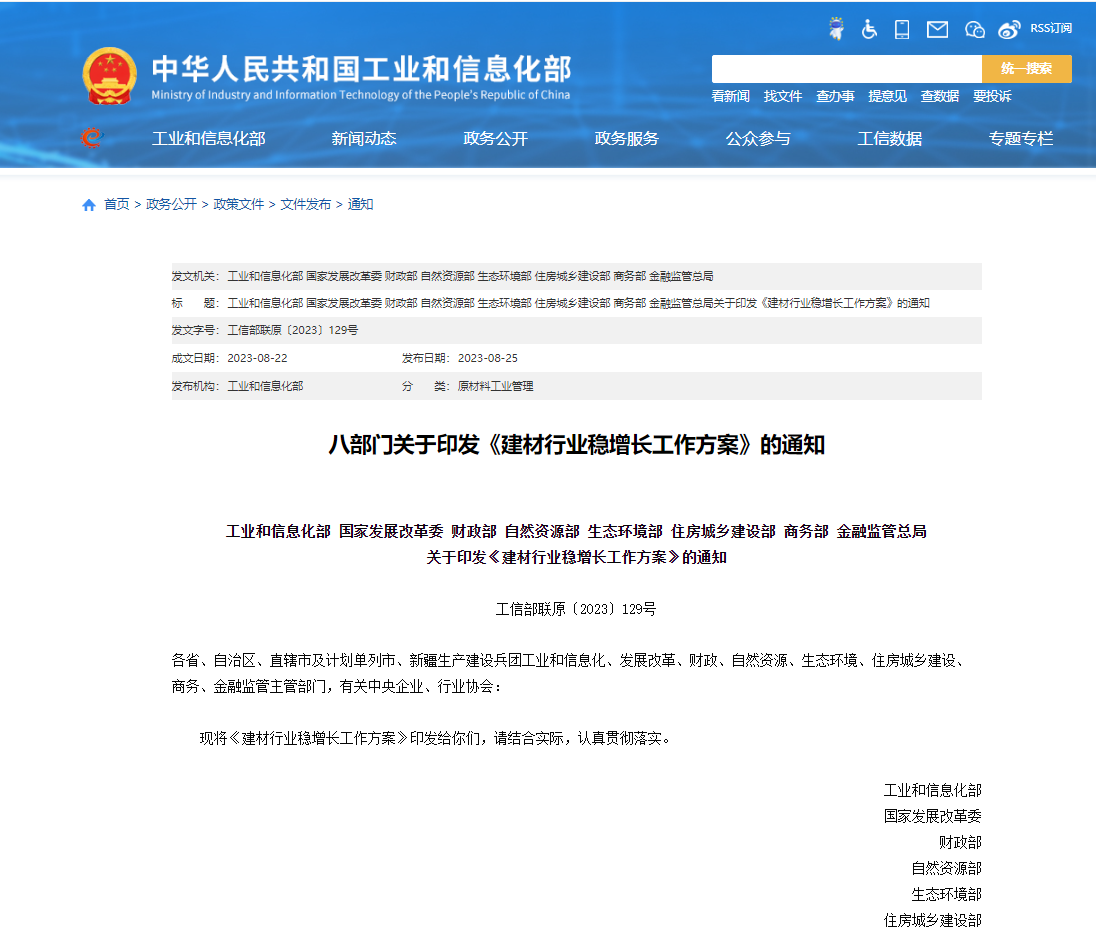
Task: Switch to the 新闻动态 menu item
Action: [364, 139]
